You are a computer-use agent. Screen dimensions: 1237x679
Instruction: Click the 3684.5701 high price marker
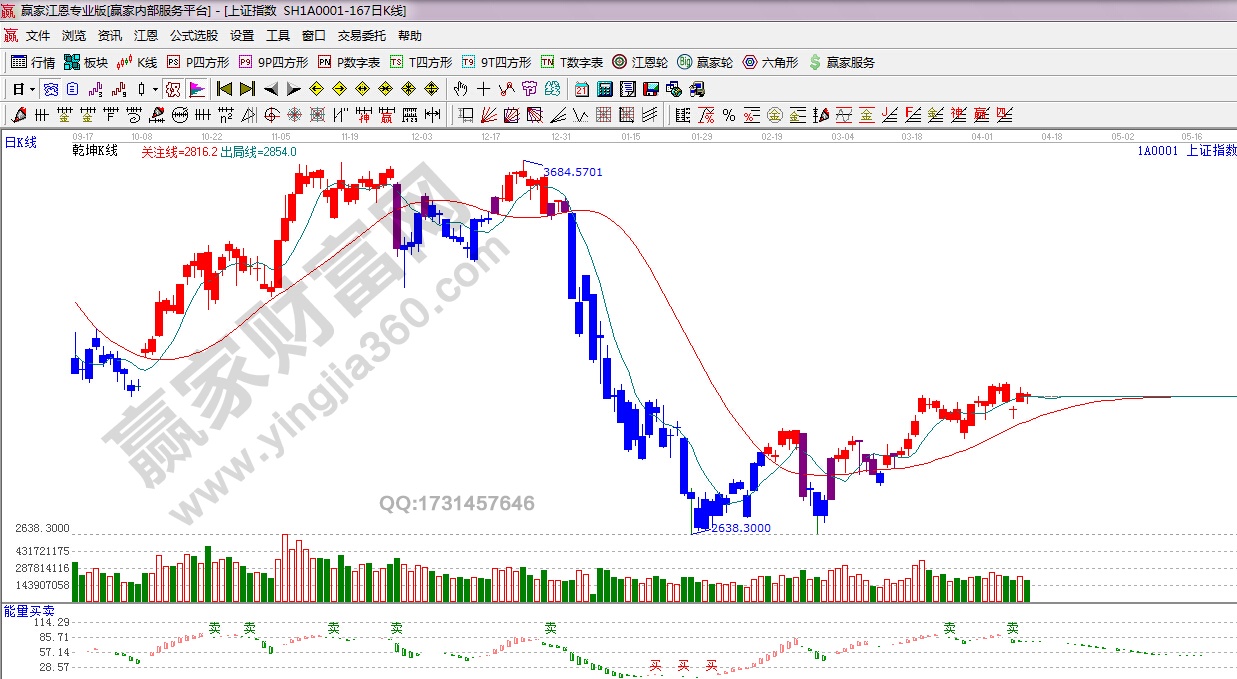coord(573,172)
